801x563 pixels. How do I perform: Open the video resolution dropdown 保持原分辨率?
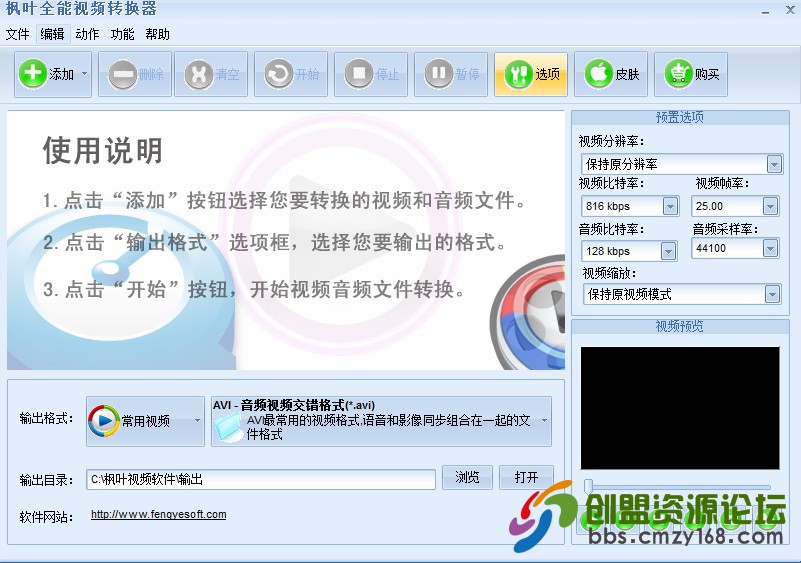pos(681,164)
